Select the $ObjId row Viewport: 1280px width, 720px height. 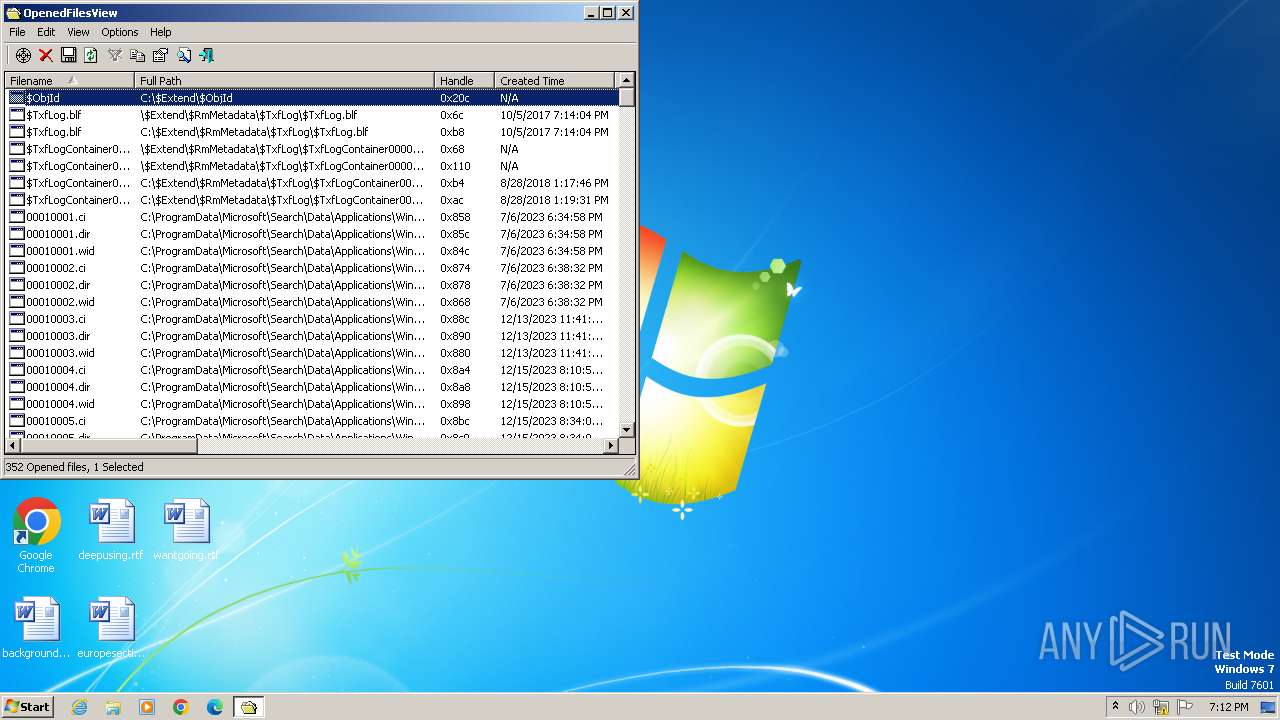312,98
